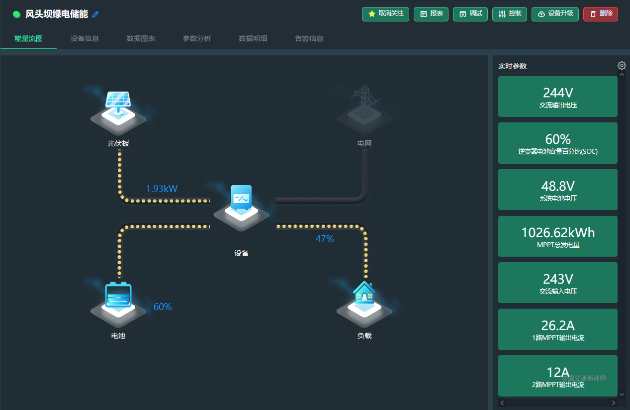Switch to the 参数分析 parameter analysis tab

(197, 38)
